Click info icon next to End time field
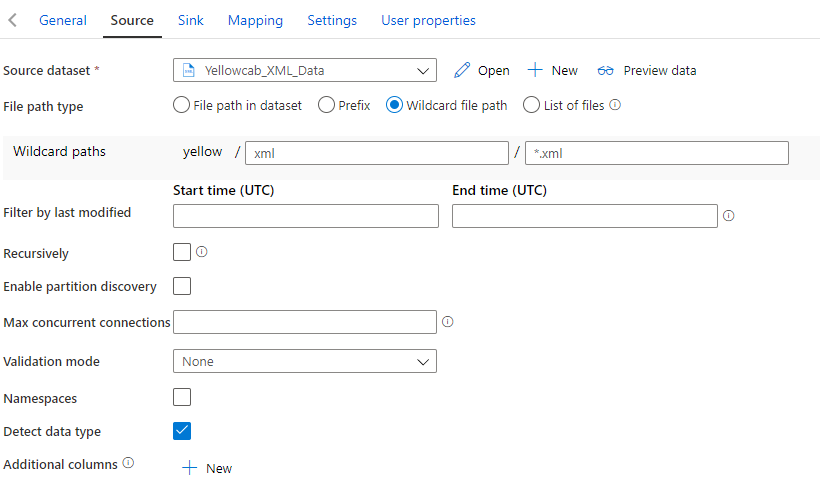This screenshot has height=502, width=820. click(x=728, y=215)
